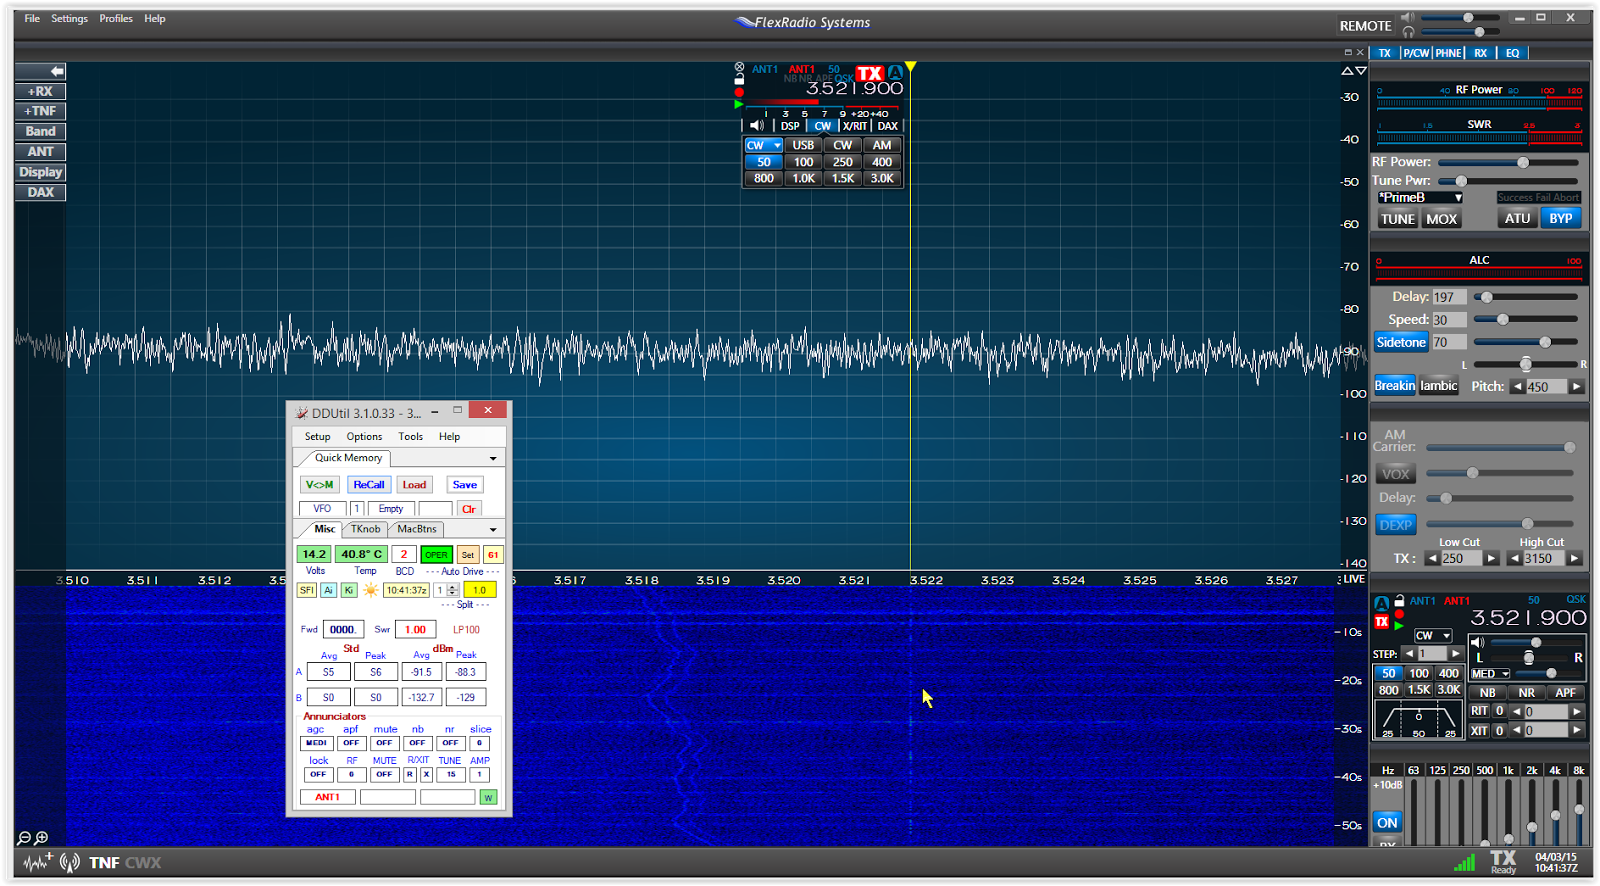
Task: Click the RIT offset field in the RX panel
Action: (x=1546, y=712)
